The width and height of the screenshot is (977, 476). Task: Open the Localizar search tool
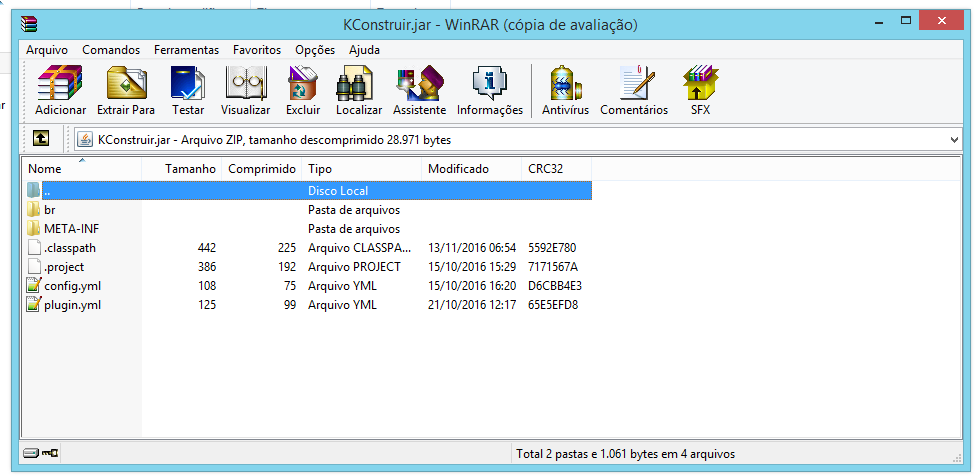(354, 82)
